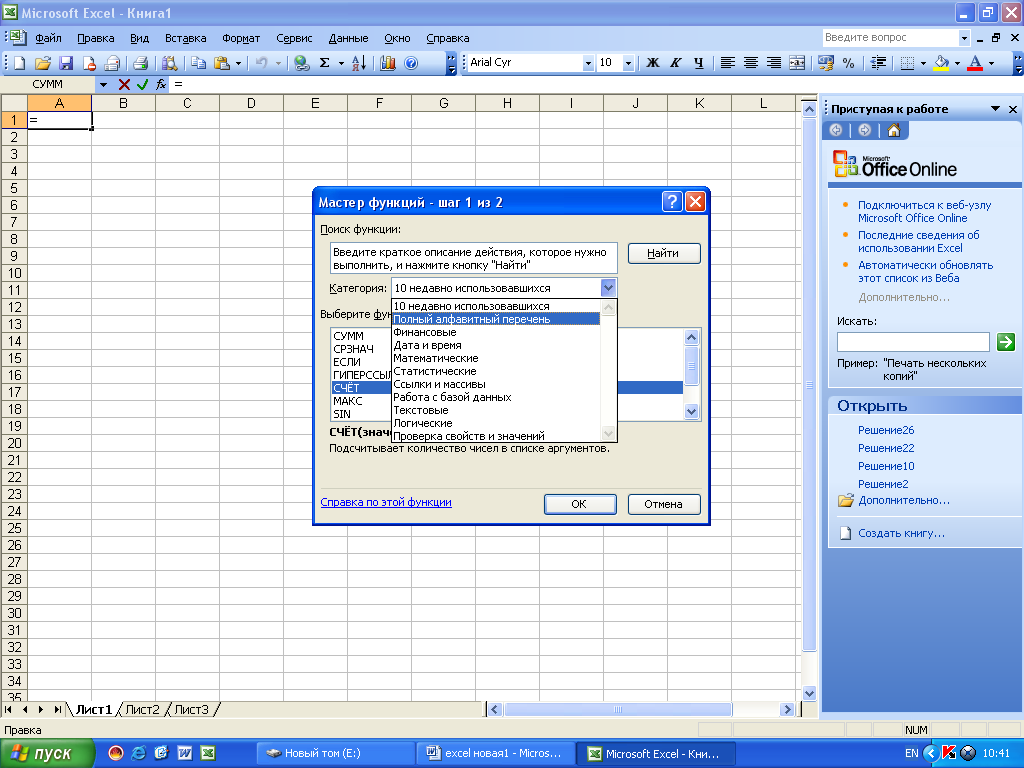Expand the Paste options dropdown arrow

238,63
